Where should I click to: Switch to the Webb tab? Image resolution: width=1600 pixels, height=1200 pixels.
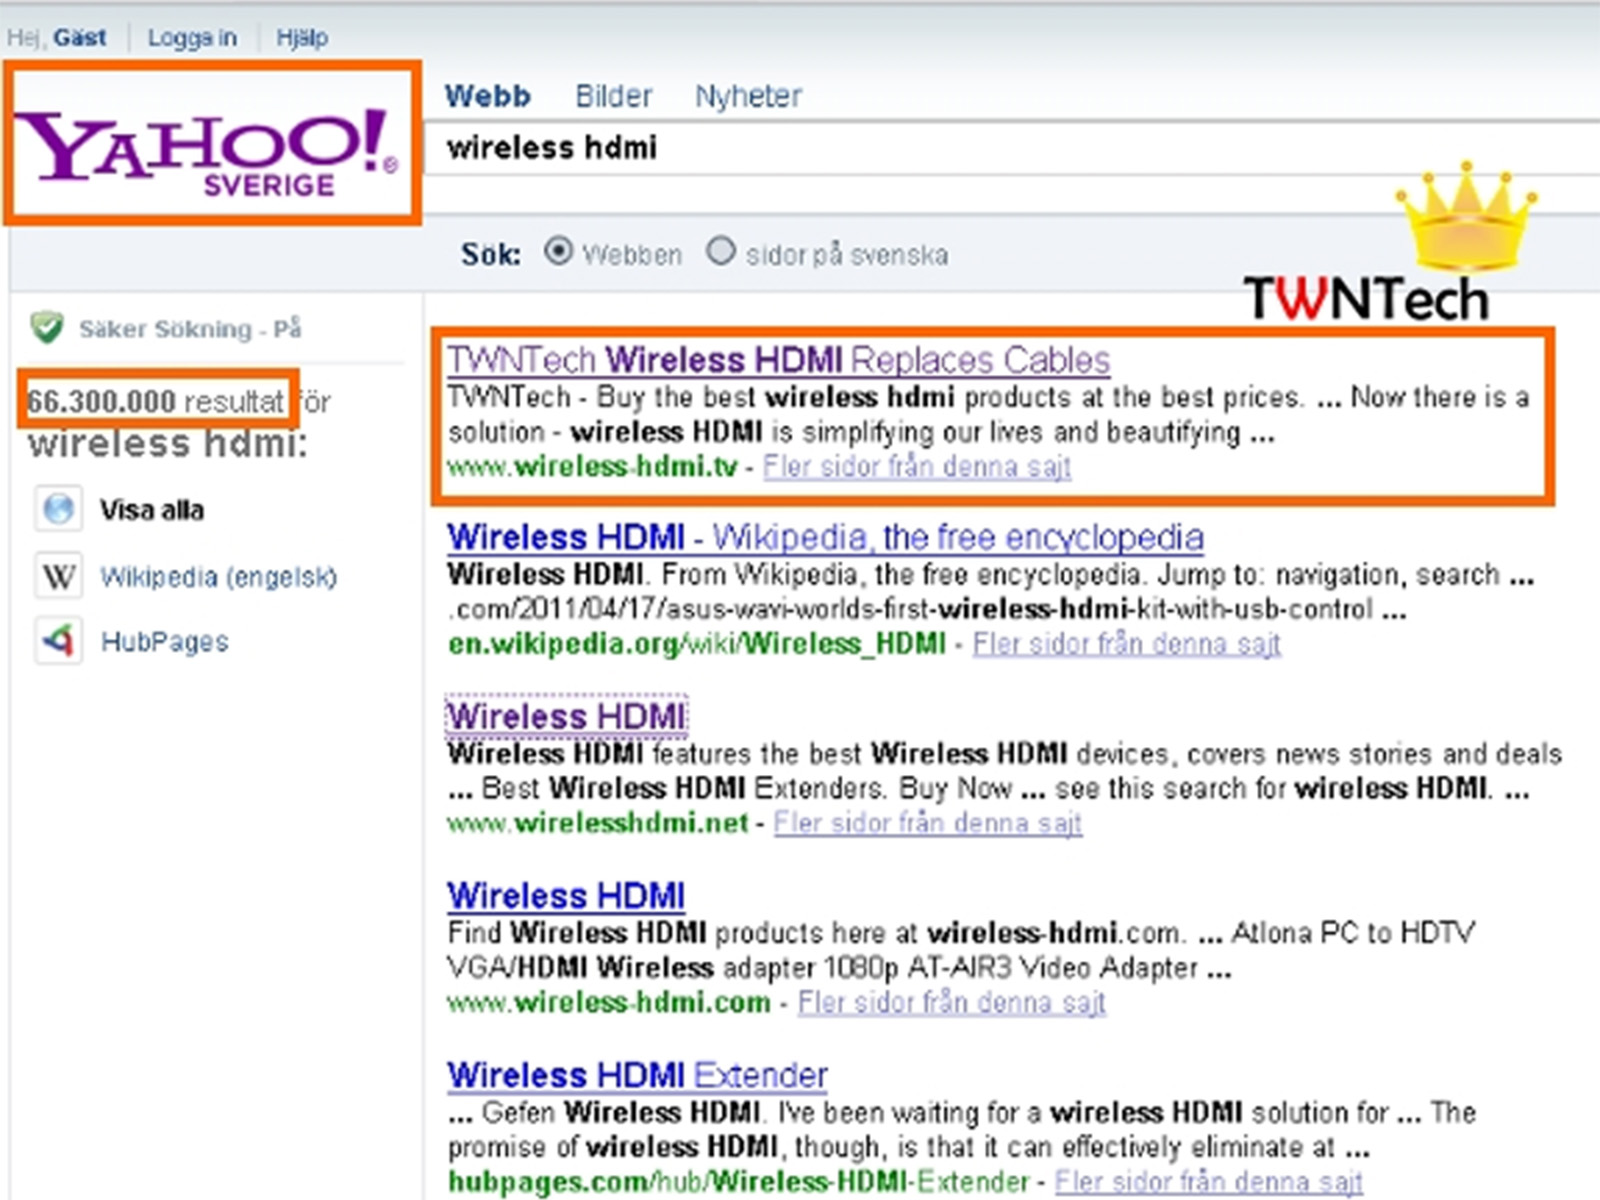(487, 96)
